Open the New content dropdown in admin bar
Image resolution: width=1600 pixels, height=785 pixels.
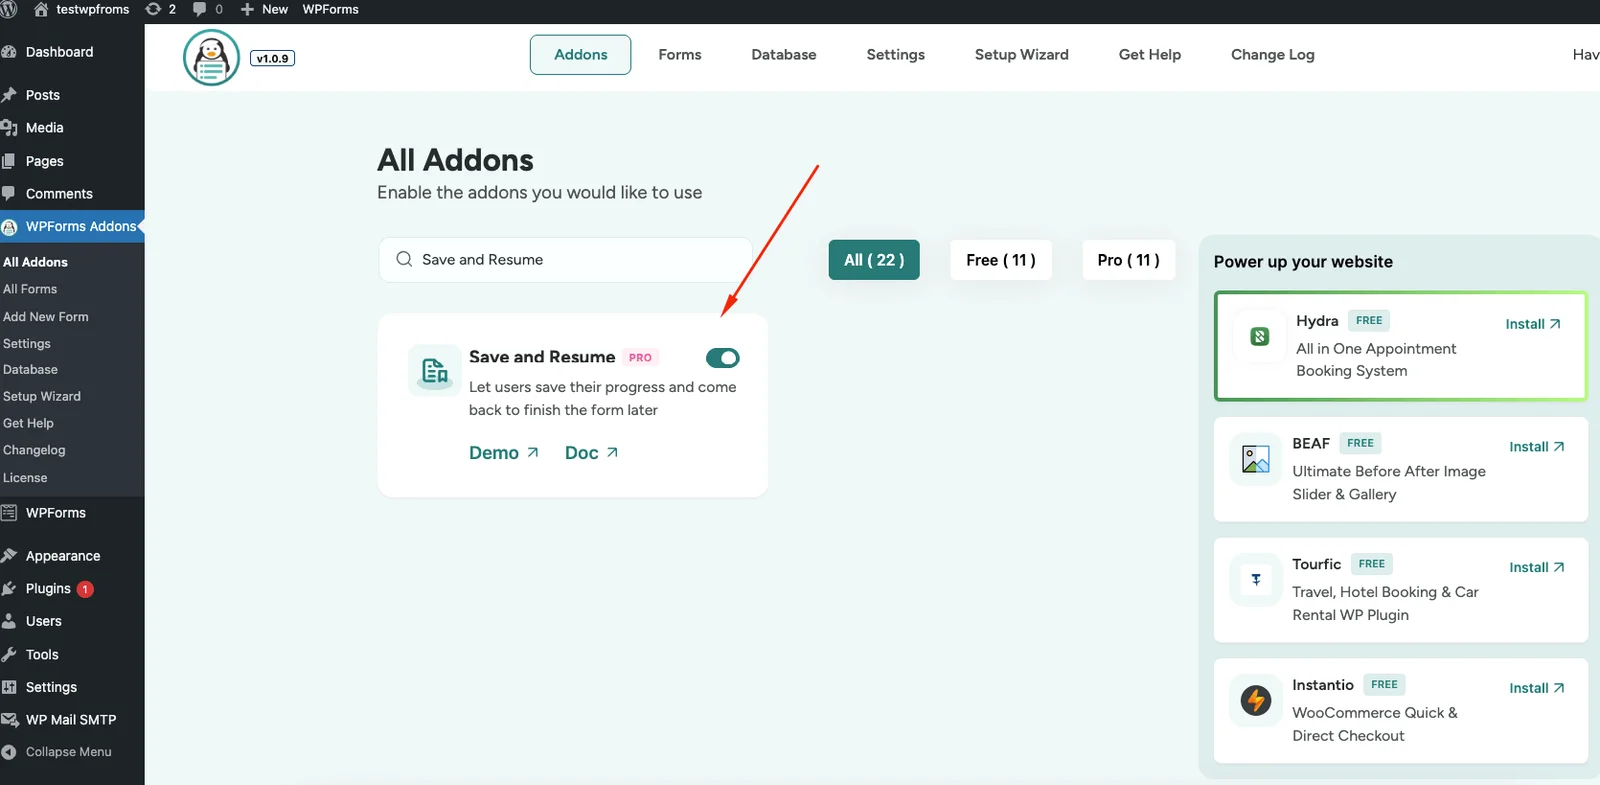[265, 9]
